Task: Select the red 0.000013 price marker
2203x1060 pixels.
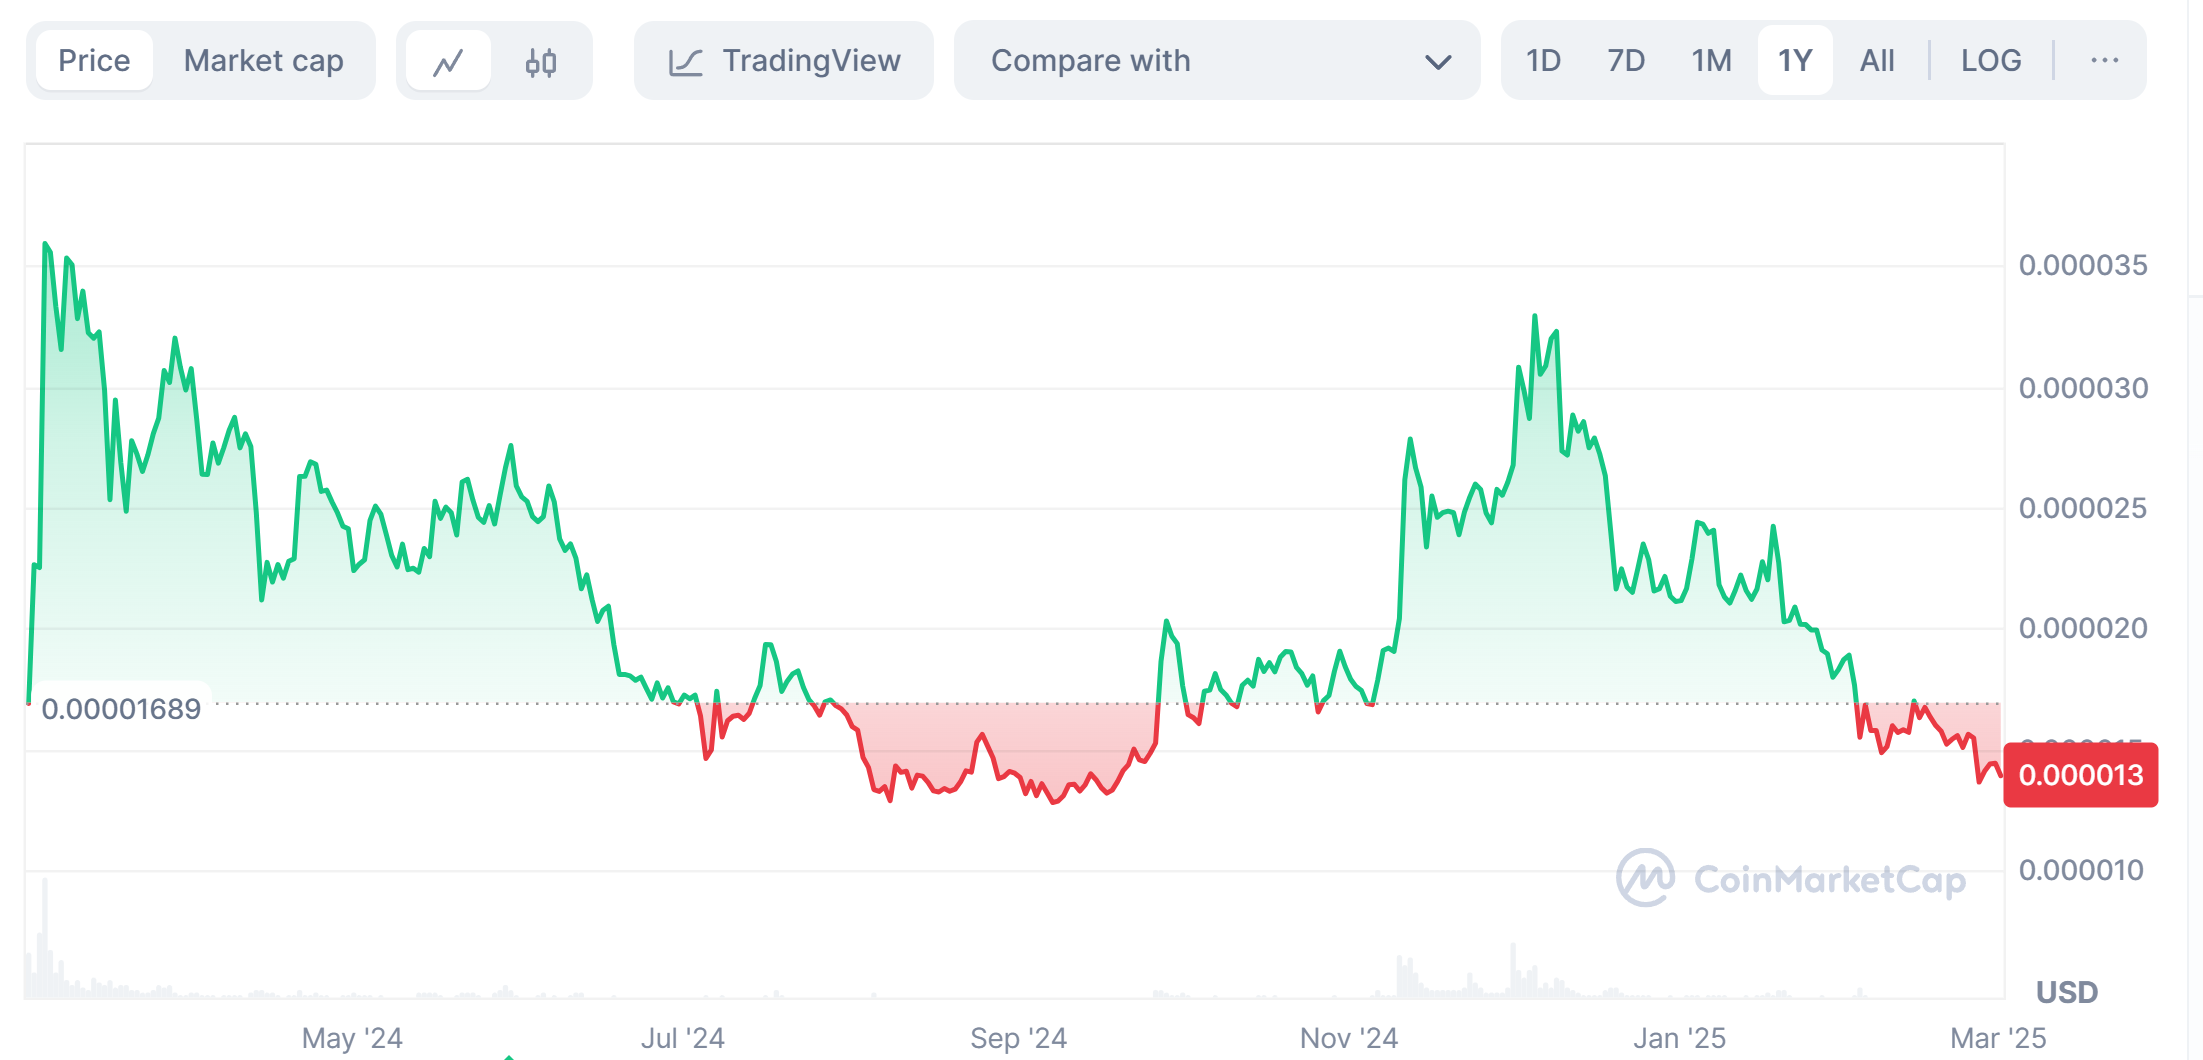Action: point(2080,774)
